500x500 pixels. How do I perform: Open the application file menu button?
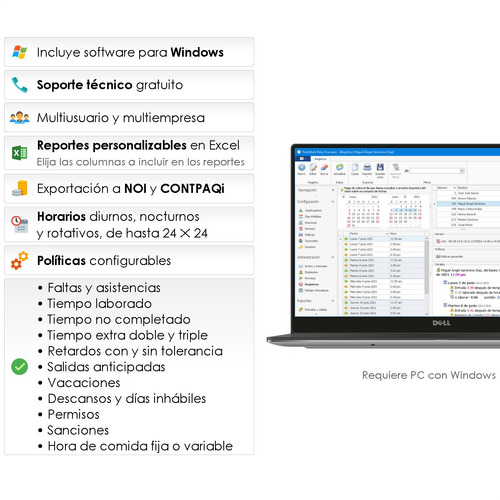click(x=304, y=159)
